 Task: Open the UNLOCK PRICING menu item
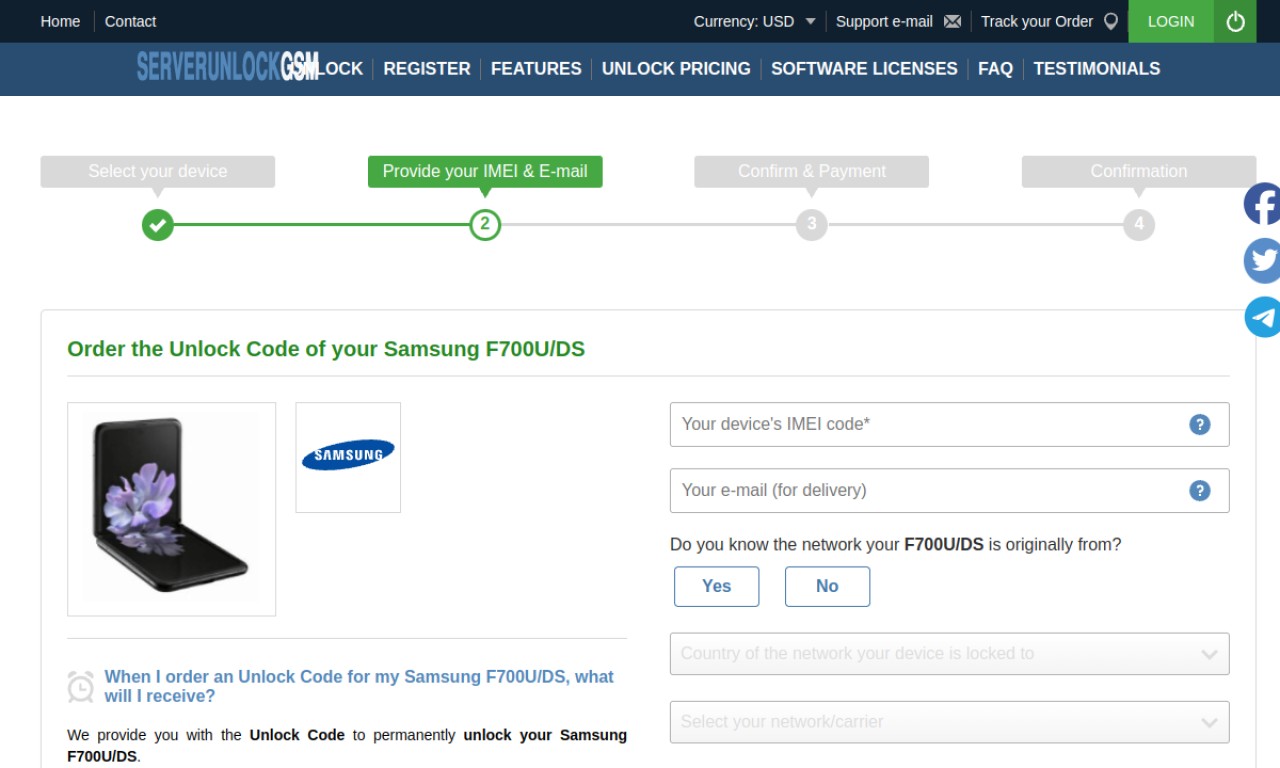pos(676,69)
